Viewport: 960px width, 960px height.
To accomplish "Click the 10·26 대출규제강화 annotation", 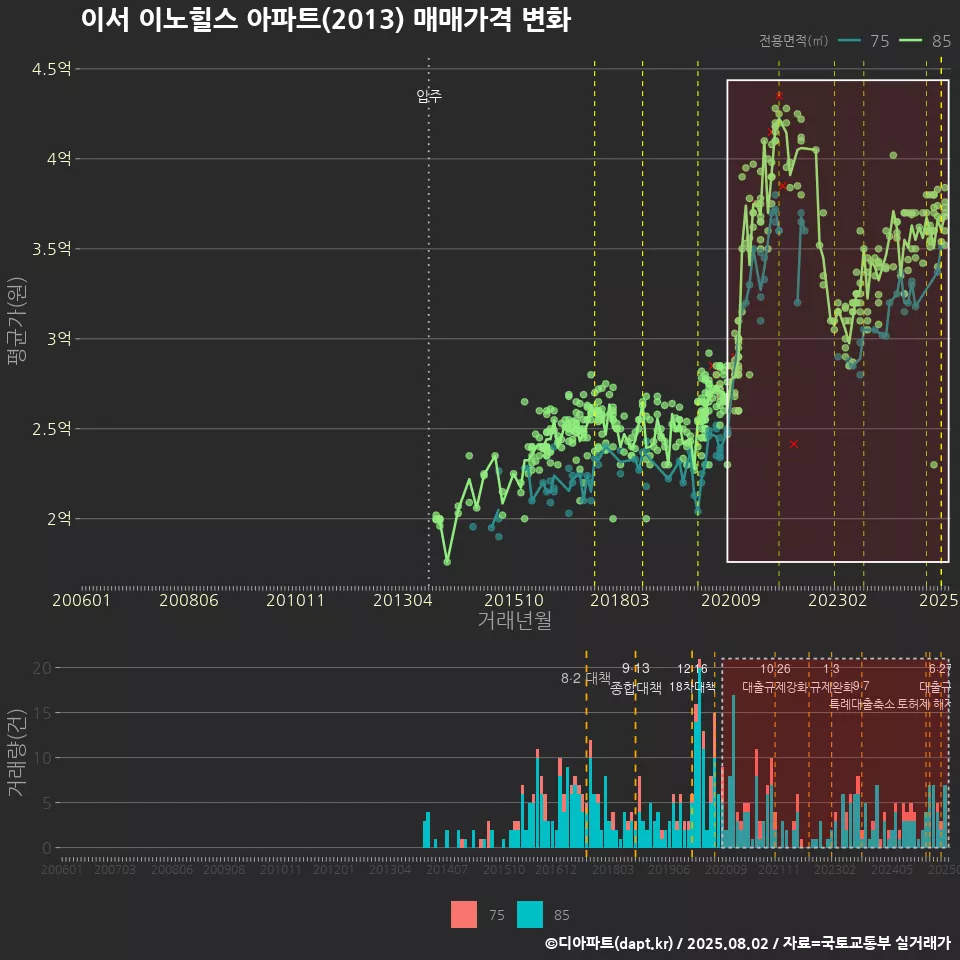I will (x=775, y=678).
